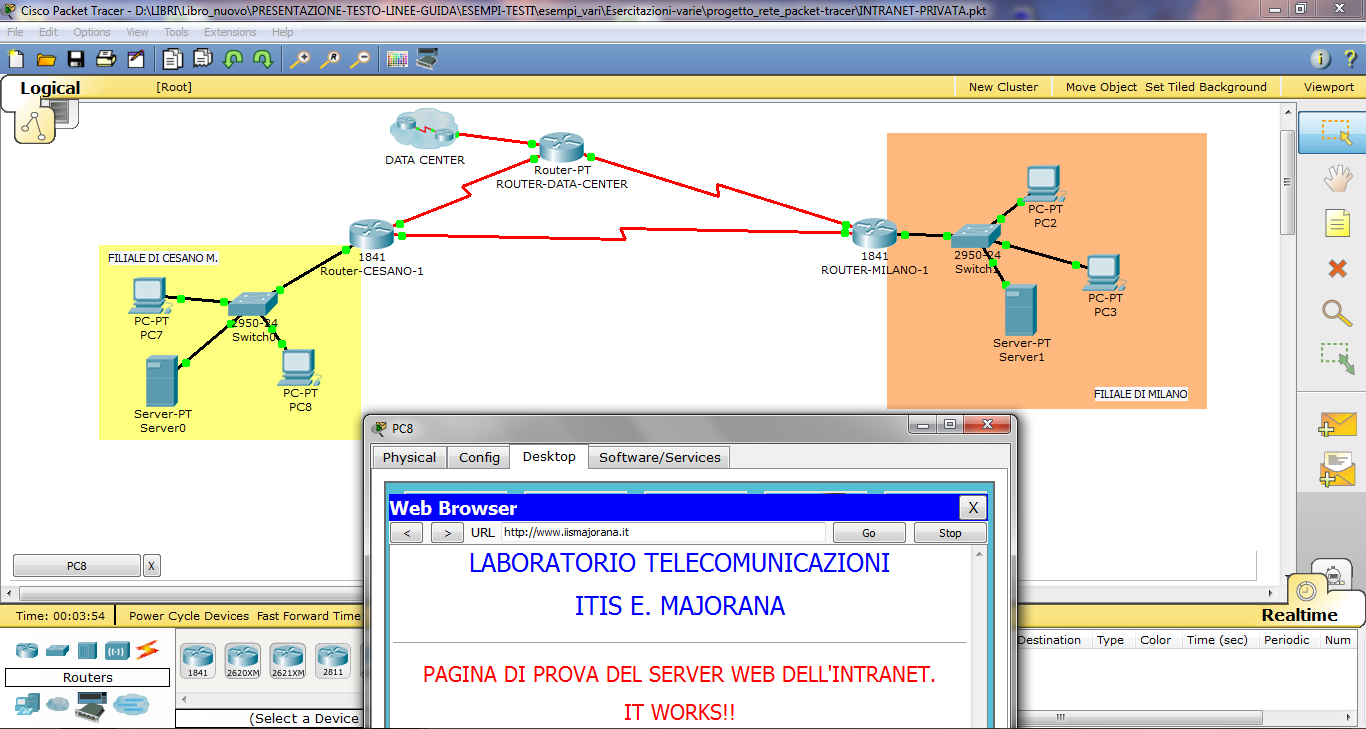1366x729 pixels.
Task: Switch to Config tab in PC8
Action: (x=480, y=457)
